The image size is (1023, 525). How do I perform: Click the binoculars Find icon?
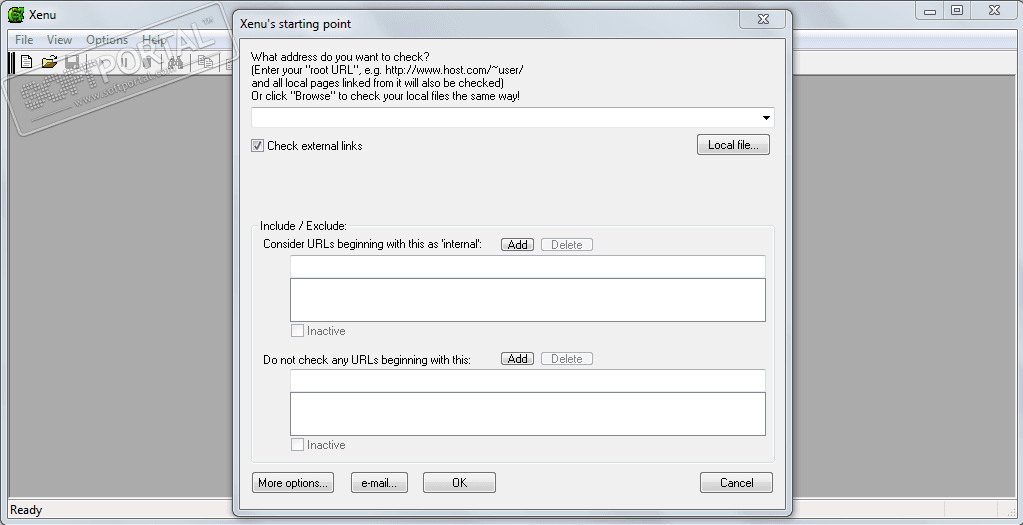[176, 62]
